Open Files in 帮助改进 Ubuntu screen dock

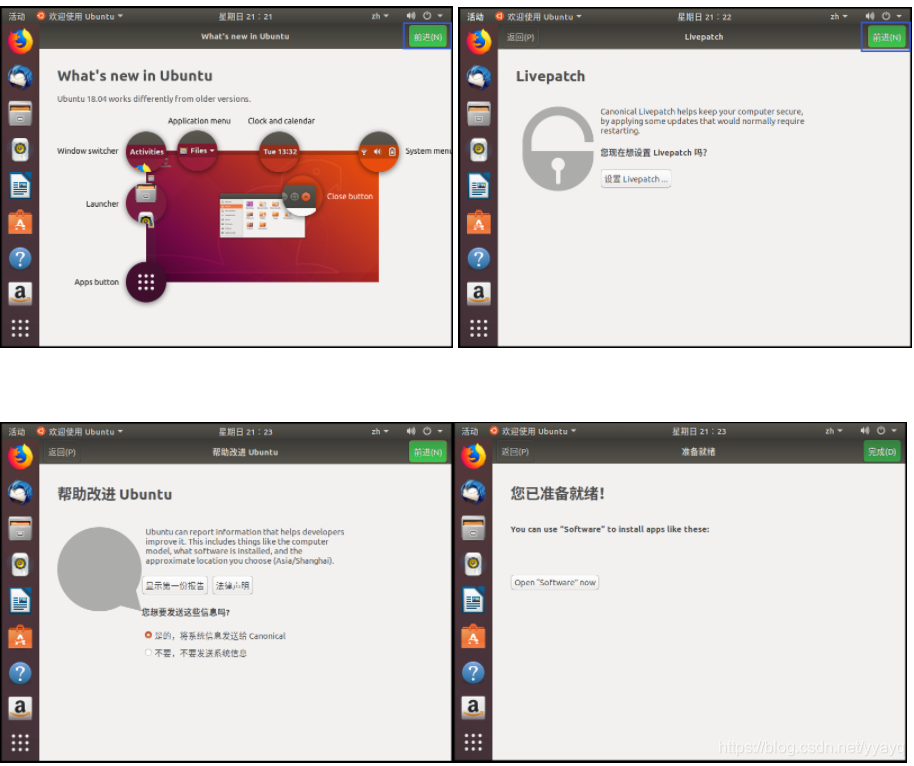click(20, 529)
